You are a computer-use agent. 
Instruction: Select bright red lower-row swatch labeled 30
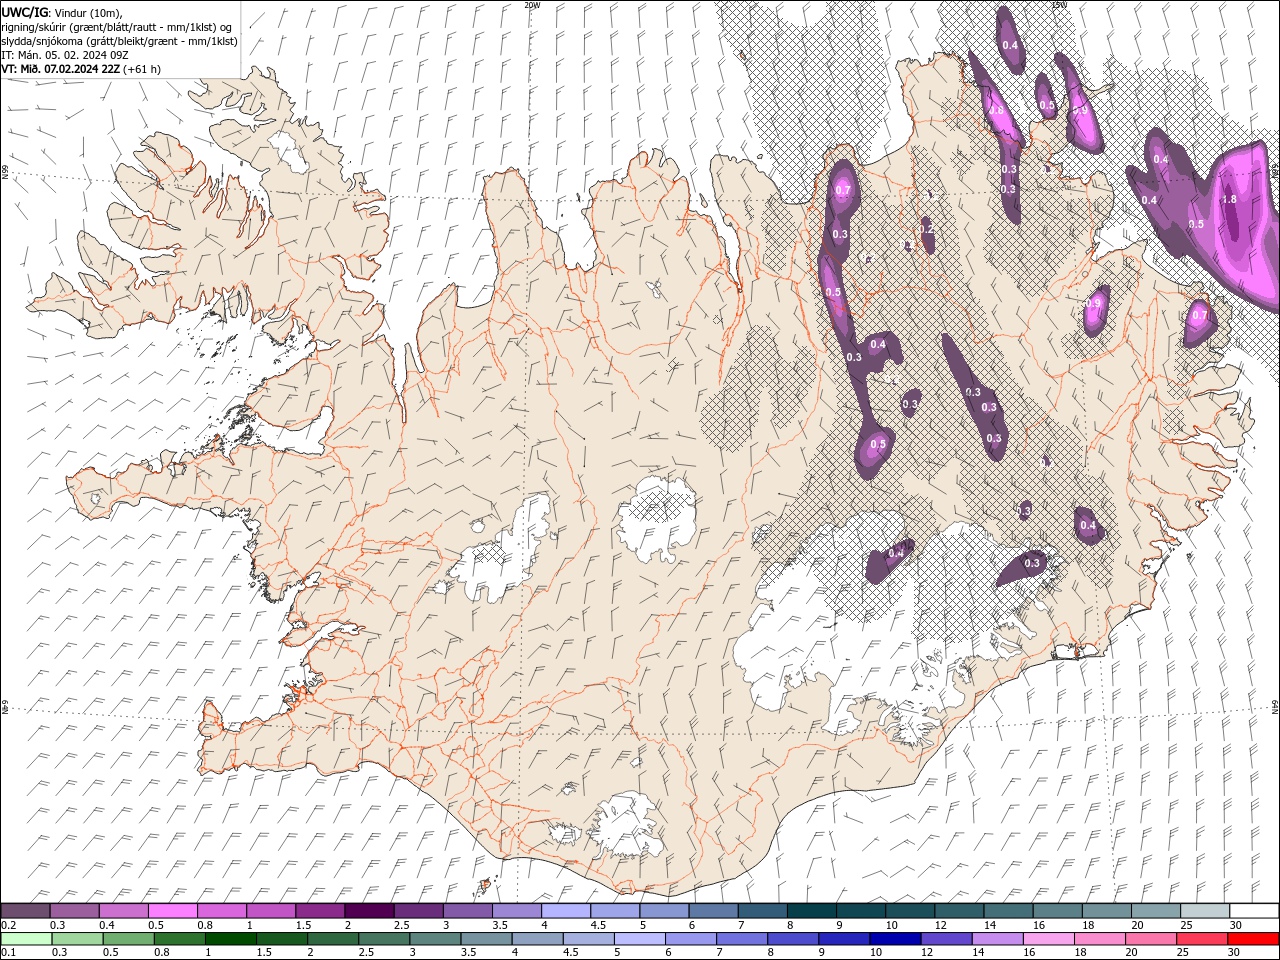pos(1254,939)
